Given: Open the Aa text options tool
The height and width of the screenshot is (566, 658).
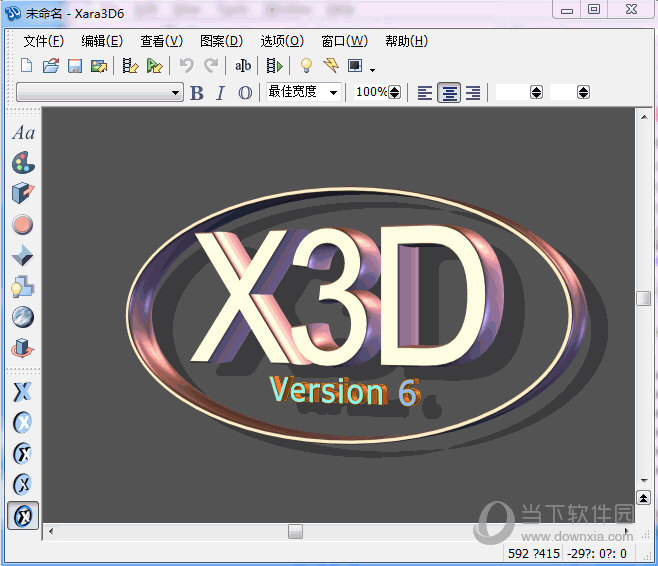Looking at the screenshot, I should (x=24, y=133).
